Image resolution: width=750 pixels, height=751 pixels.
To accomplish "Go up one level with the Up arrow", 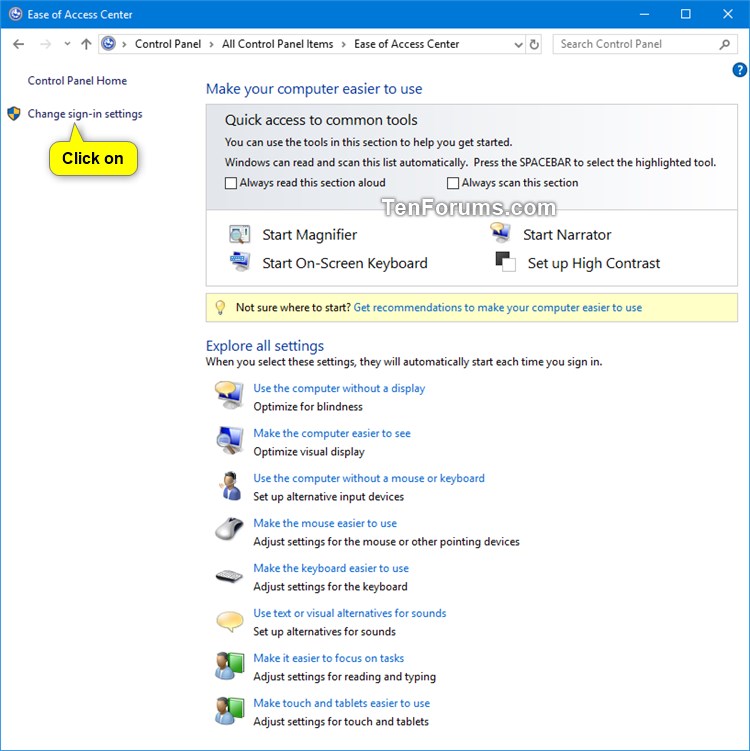I will pos(86,44).
